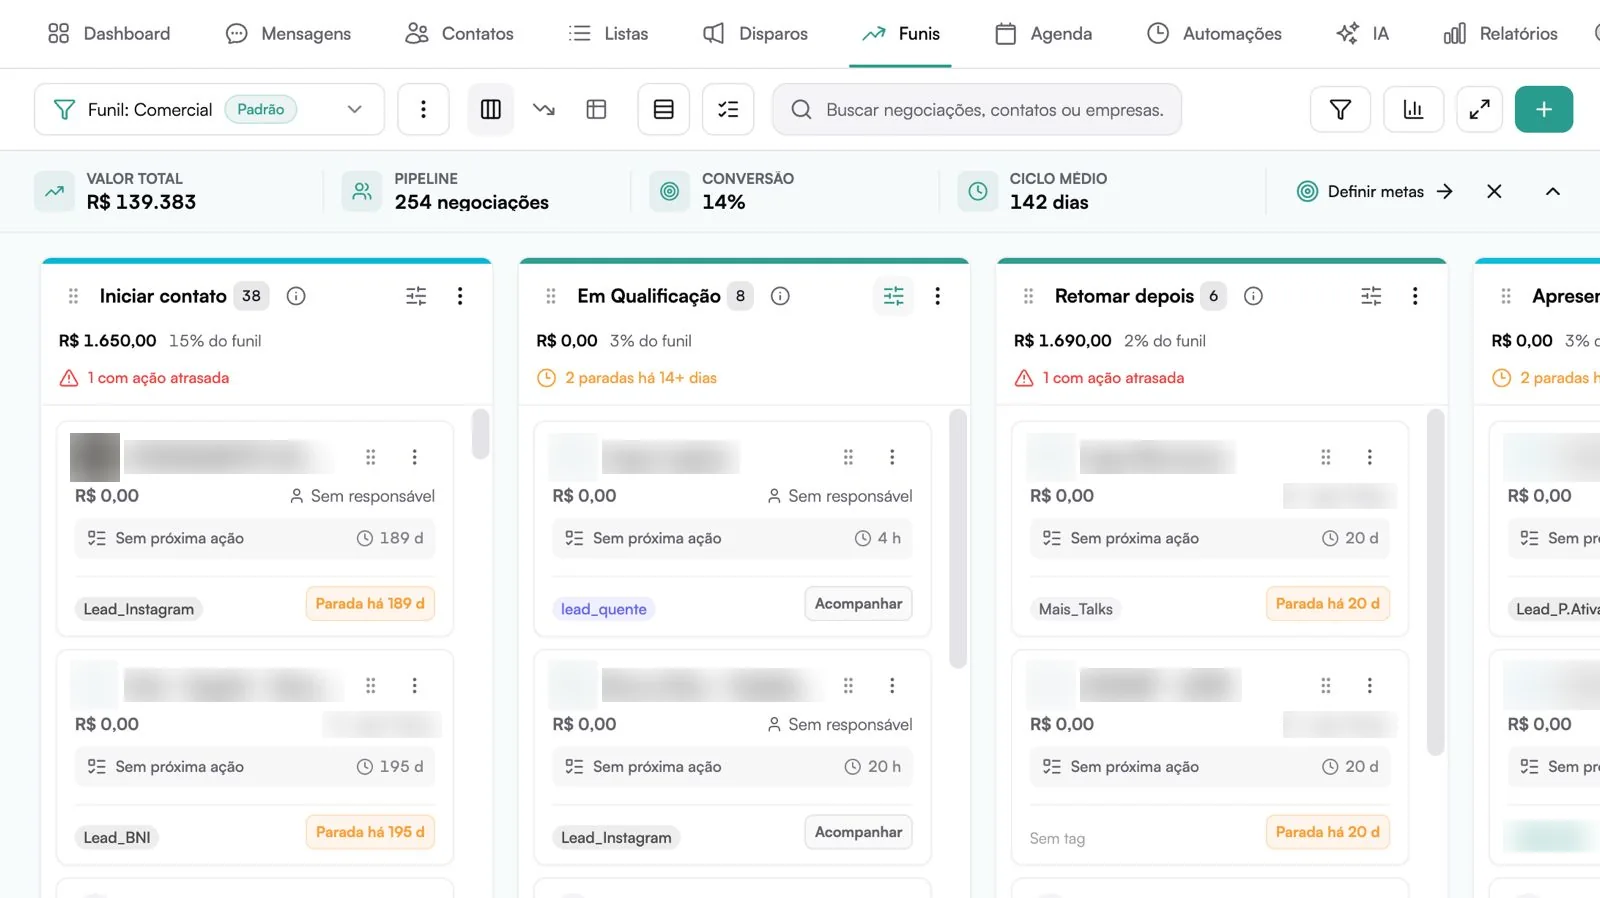The image size is (1600, 898).
Task: Toggle card layout view button
Action: click(x=664, y=109)
